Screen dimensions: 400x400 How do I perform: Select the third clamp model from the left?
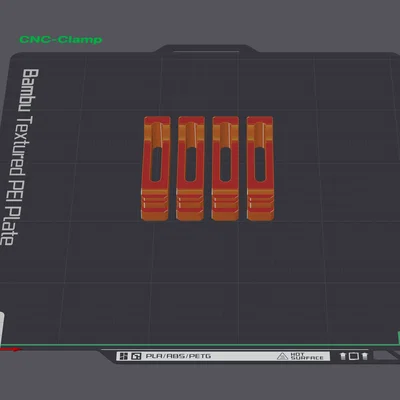coord(225,168)
